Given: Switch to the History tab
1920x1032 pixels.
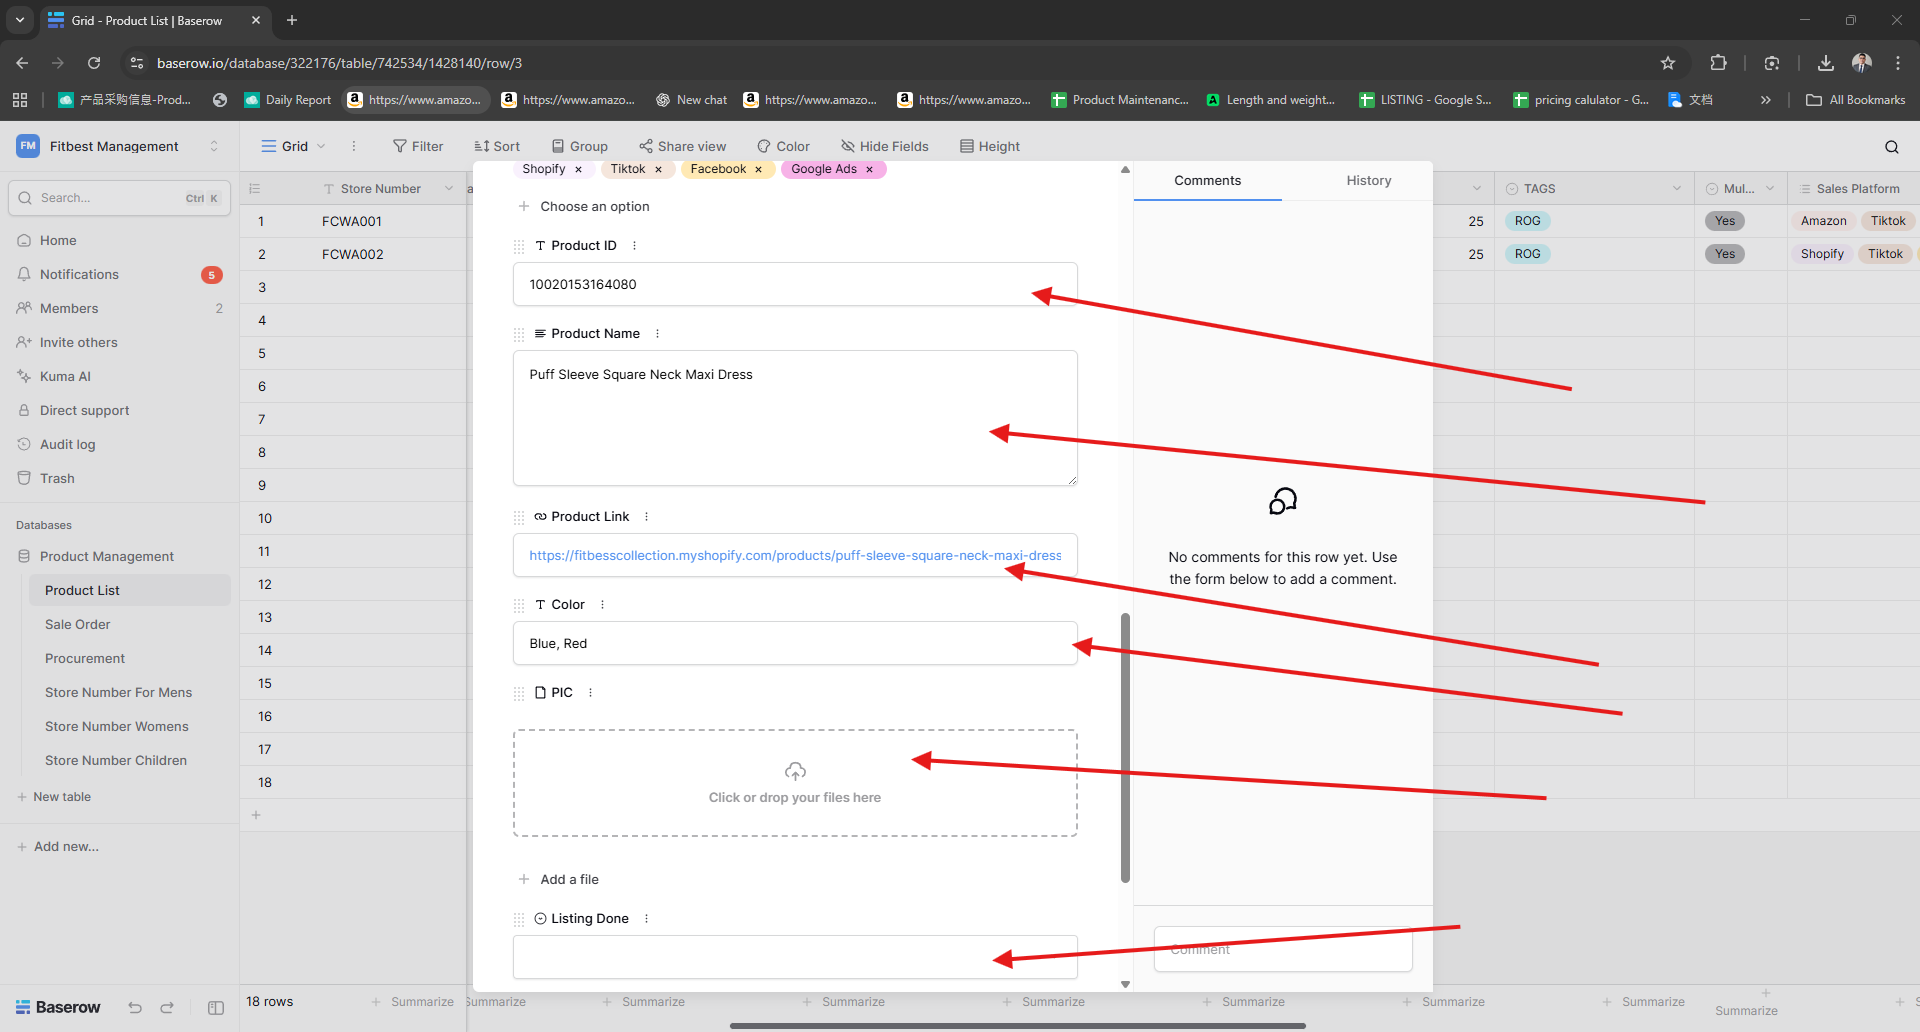Looking at the screenshot, I should [1368, 181].
